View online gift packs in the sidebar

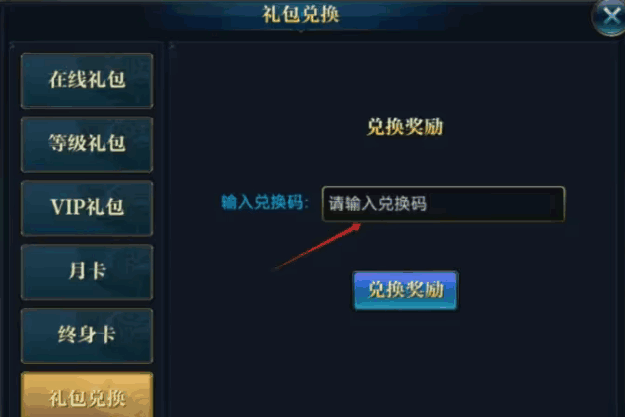point(87,81)
